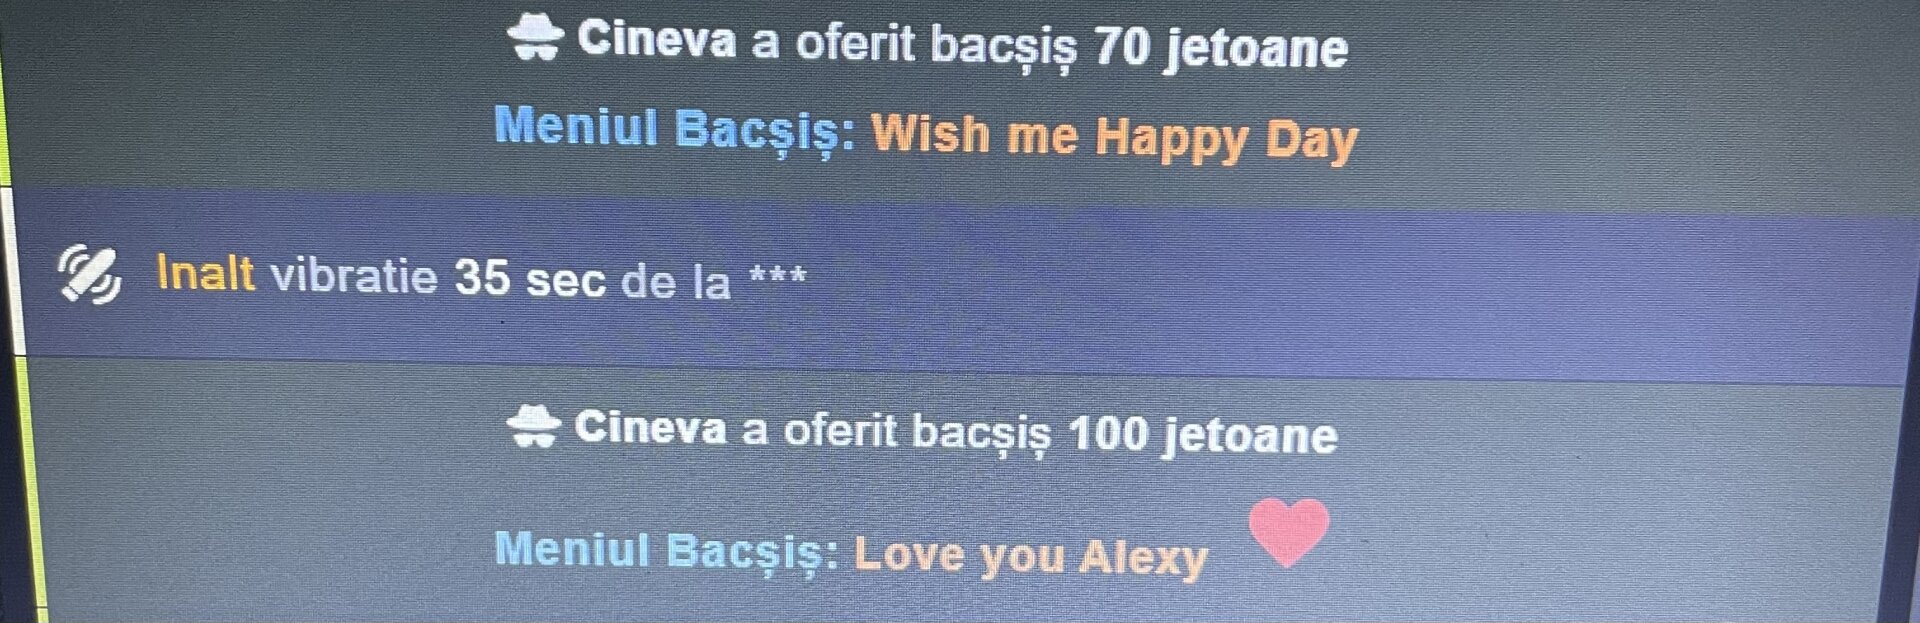Viewport: 1920px width, 623px height.
Task: Click the word "vibratie" in the purple row
Action: [x=354, y=275]
